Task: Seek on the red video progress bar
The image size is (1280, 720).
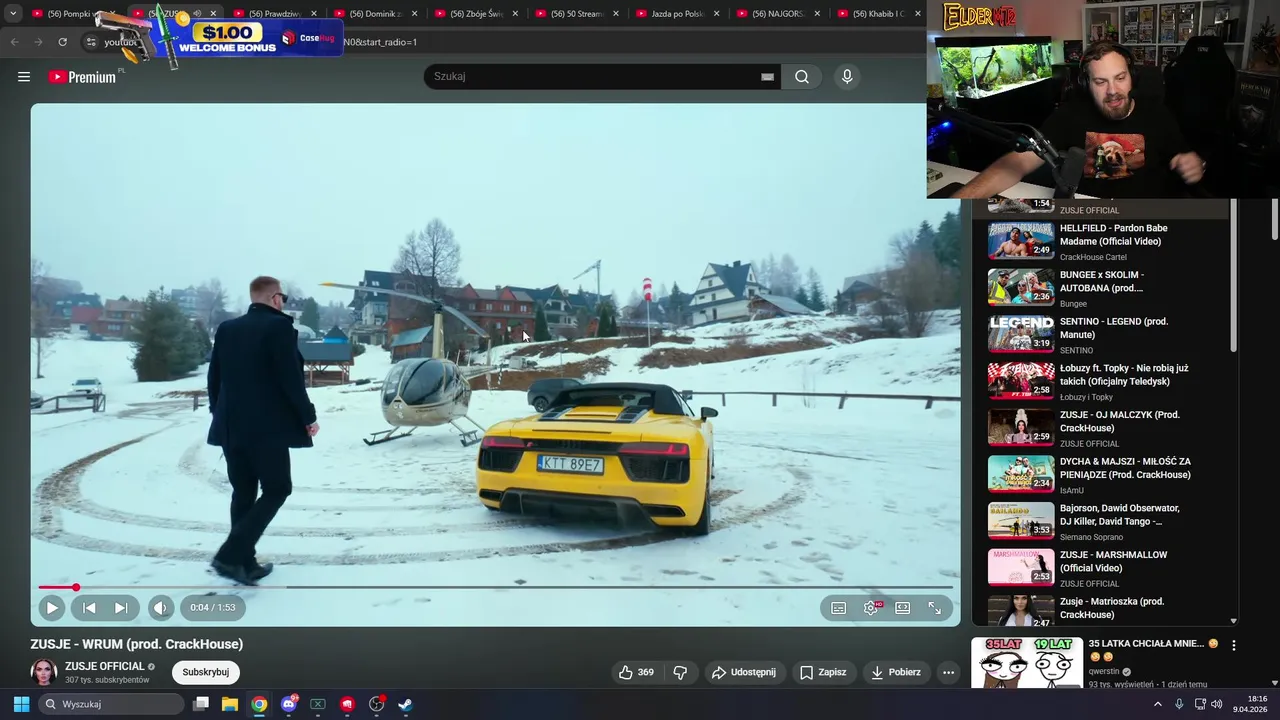Action: 496,587
